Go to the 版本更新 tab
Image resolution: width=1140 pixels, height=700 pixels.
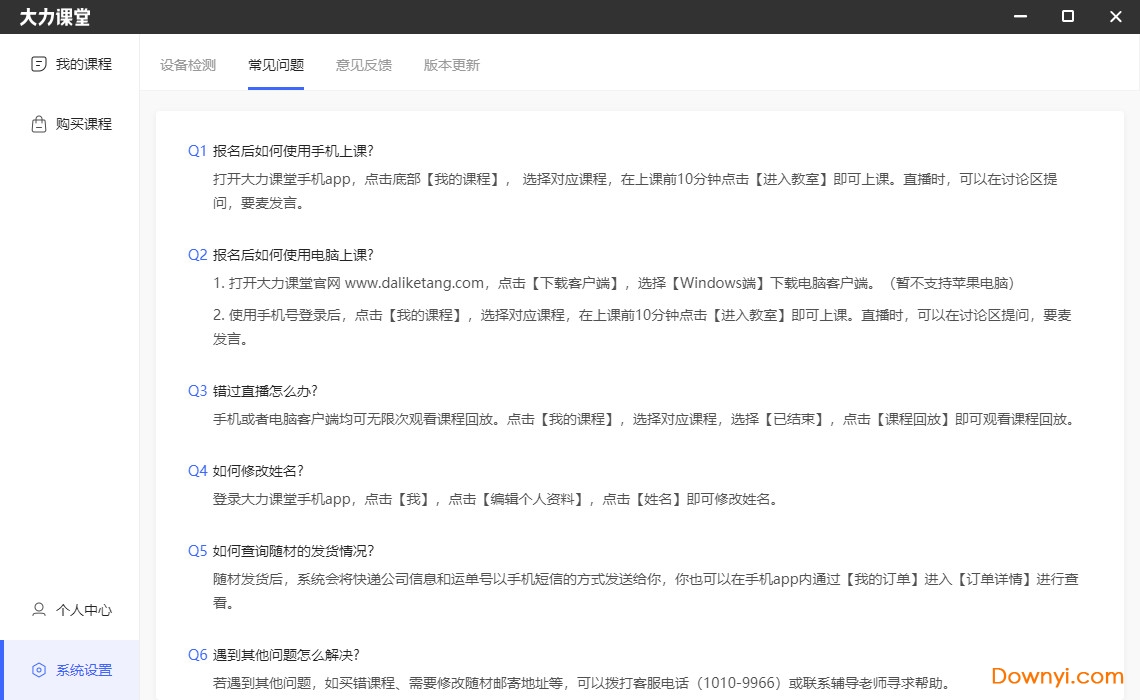(452, 65)
